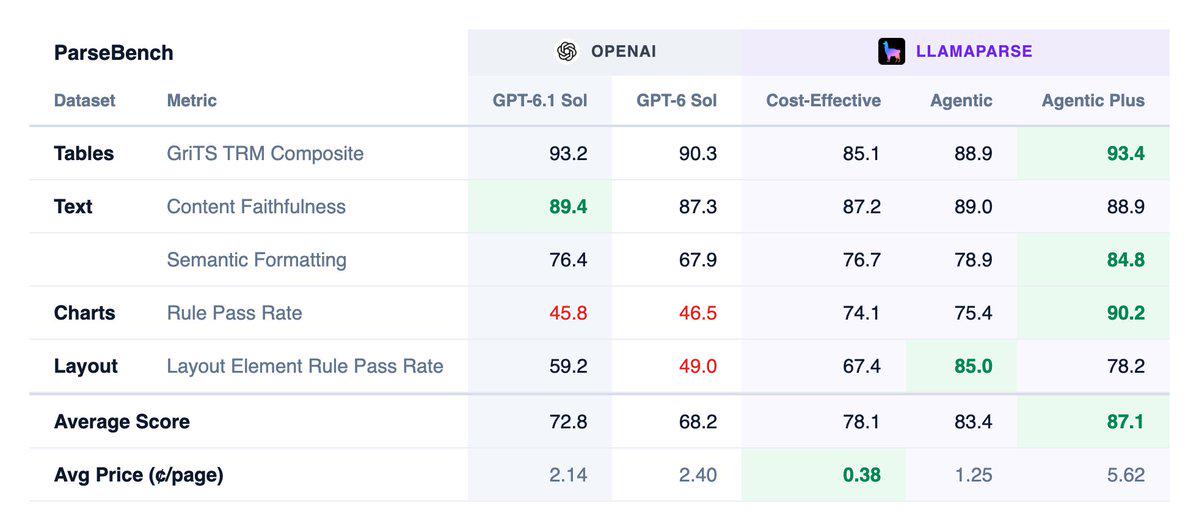Click the Agentic Plus column header
This screenshot has height=531, width=1199.
pos(1093,100)
